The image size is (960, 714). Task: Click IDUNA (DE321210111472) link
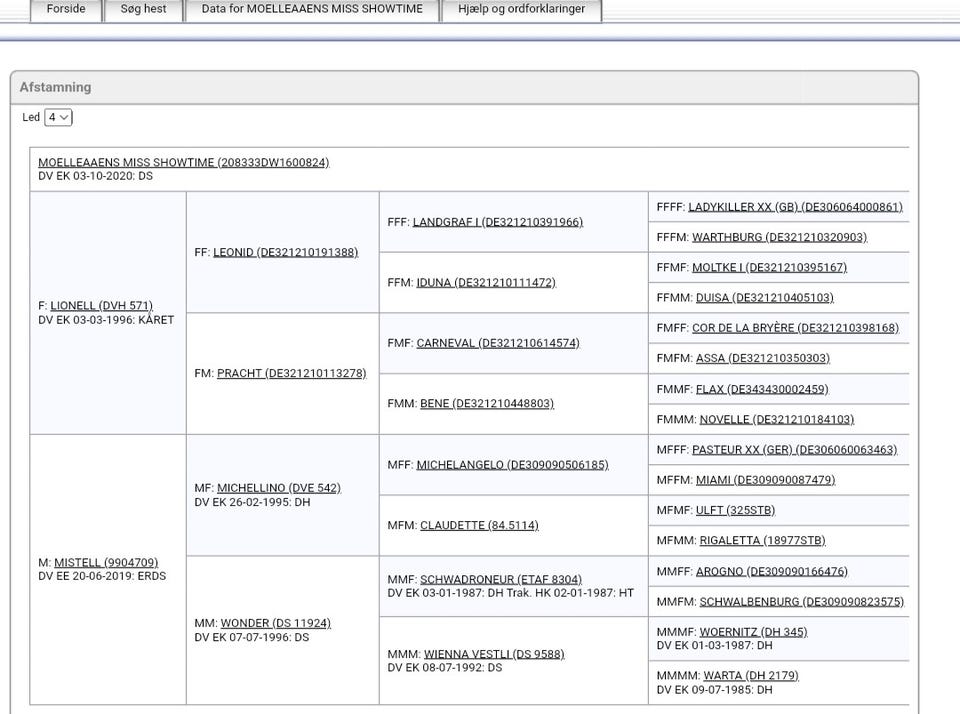pyautogui.click(x=486, y=282)
